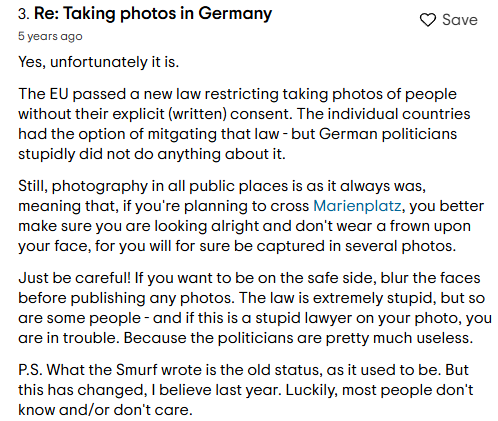Click the line starting 'Just be careful!'
The height and width of the screenshot is (421, 498).
249,278
